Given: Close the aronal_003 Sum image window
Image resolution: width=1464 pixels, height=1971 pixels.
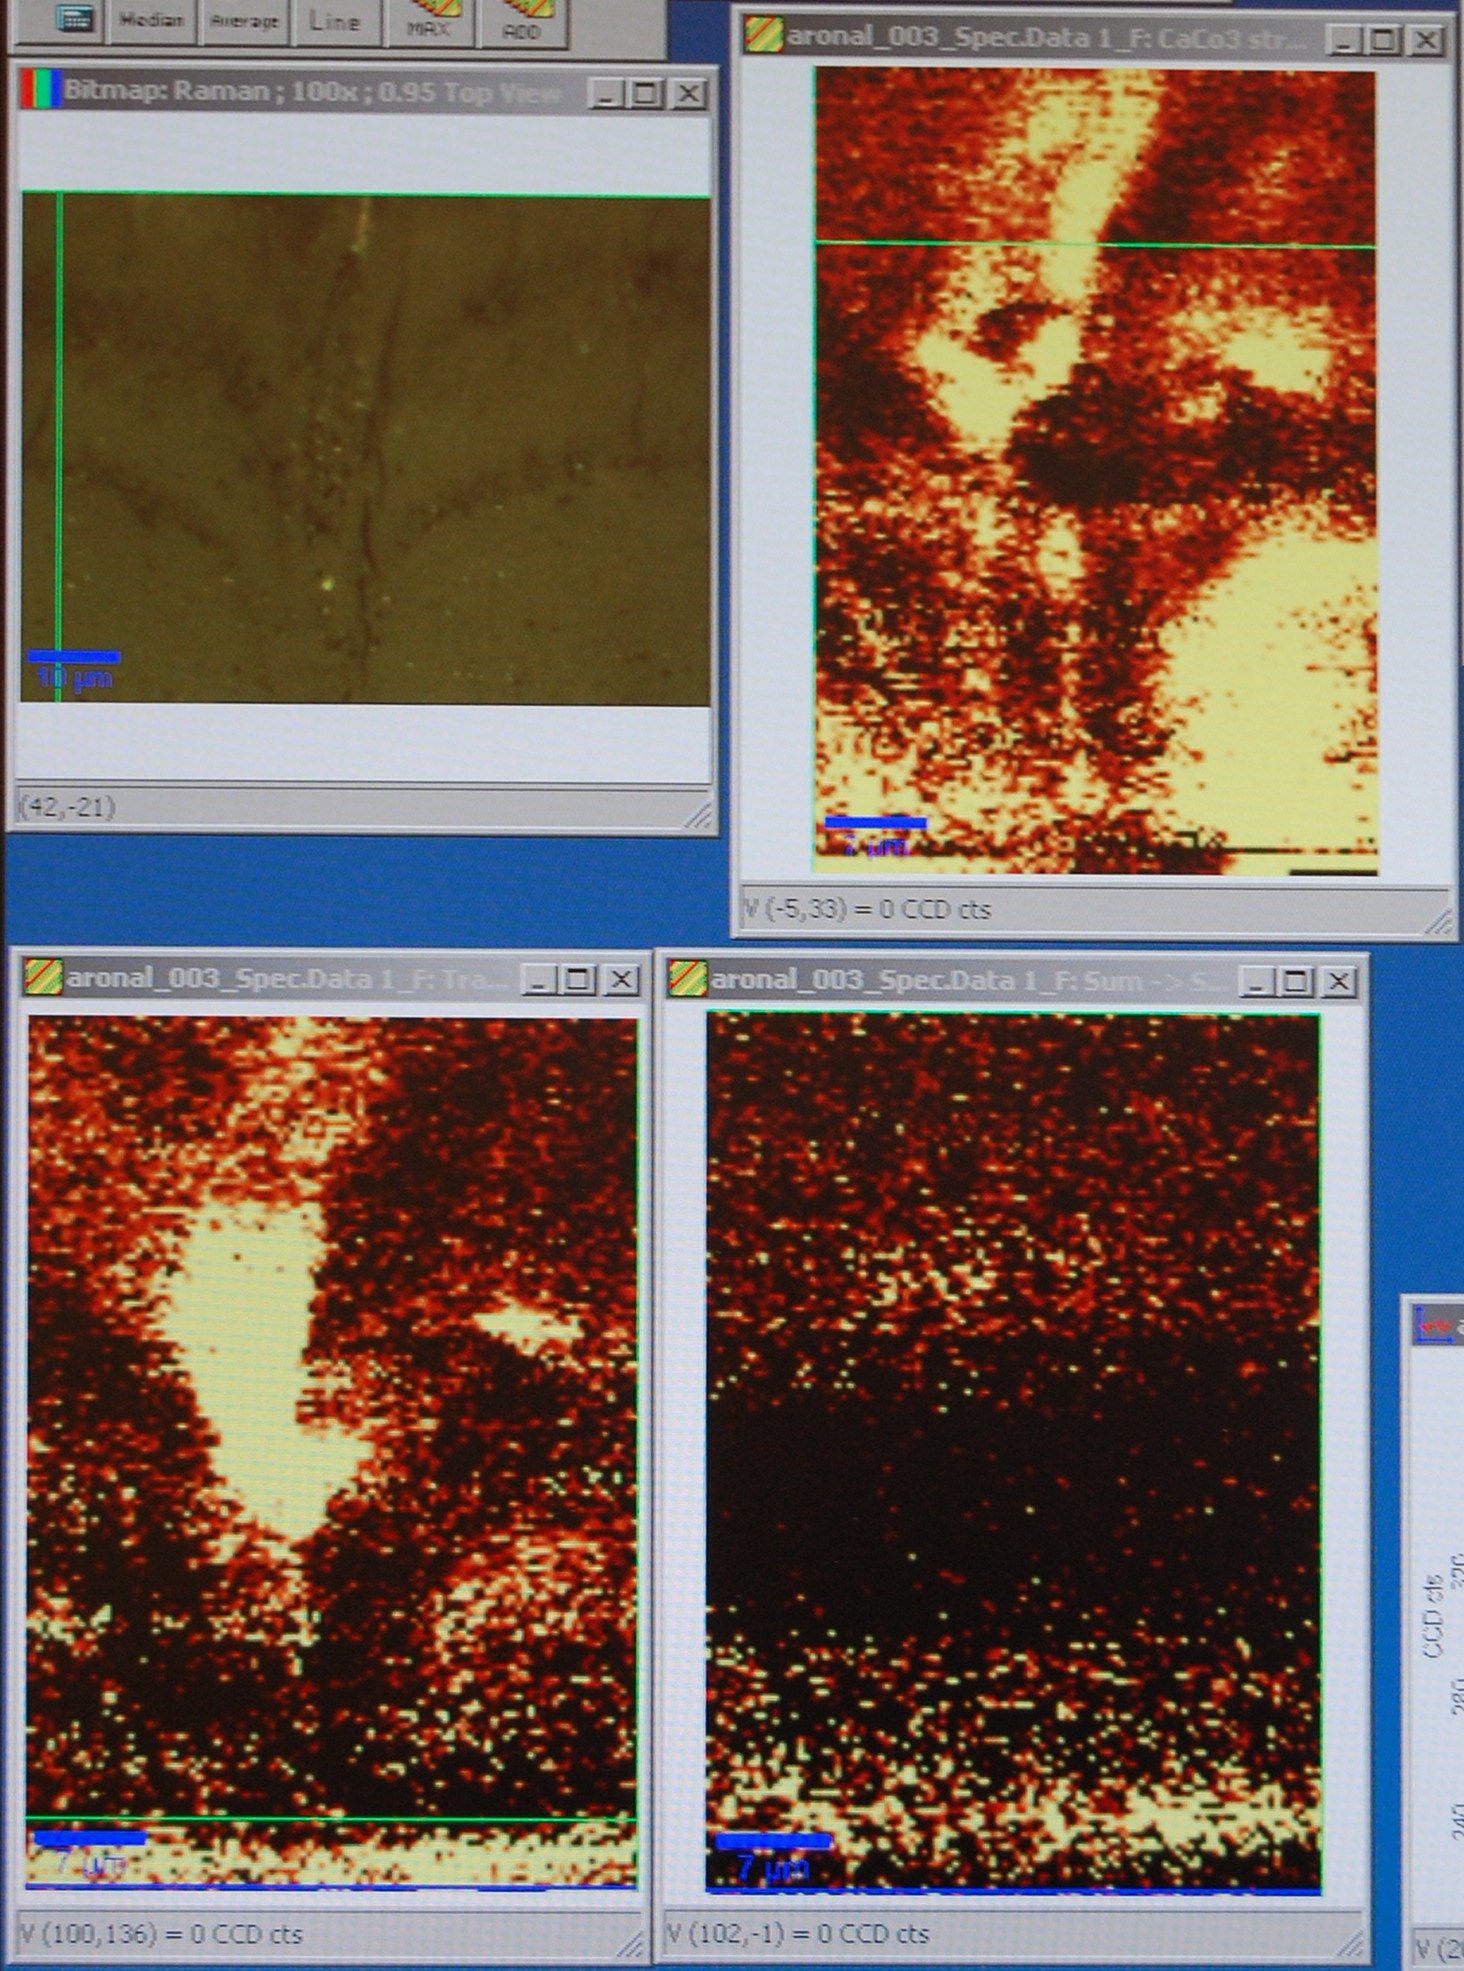Looking at the screenshot, I should pos(1339,982).
